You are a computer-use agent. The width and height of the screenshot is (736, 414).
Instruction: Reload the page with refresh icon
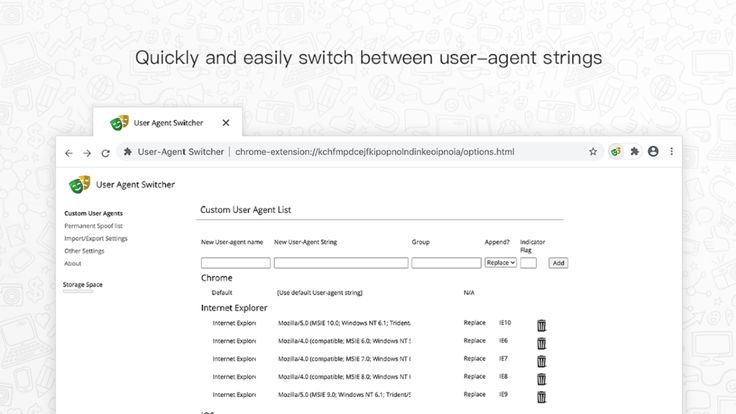coord(106,153)
